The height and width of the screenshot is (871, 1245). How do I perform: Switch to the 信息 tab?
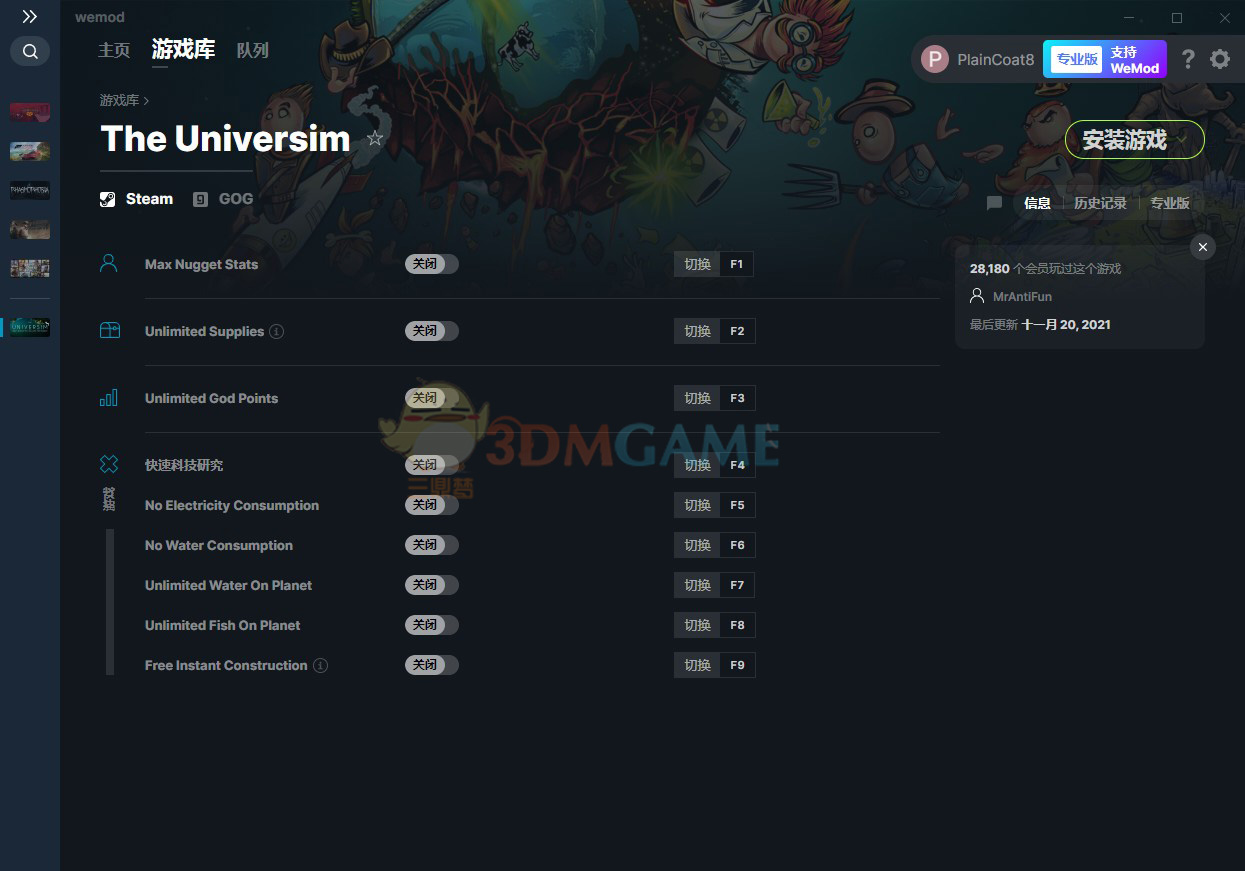[1037, 203]
